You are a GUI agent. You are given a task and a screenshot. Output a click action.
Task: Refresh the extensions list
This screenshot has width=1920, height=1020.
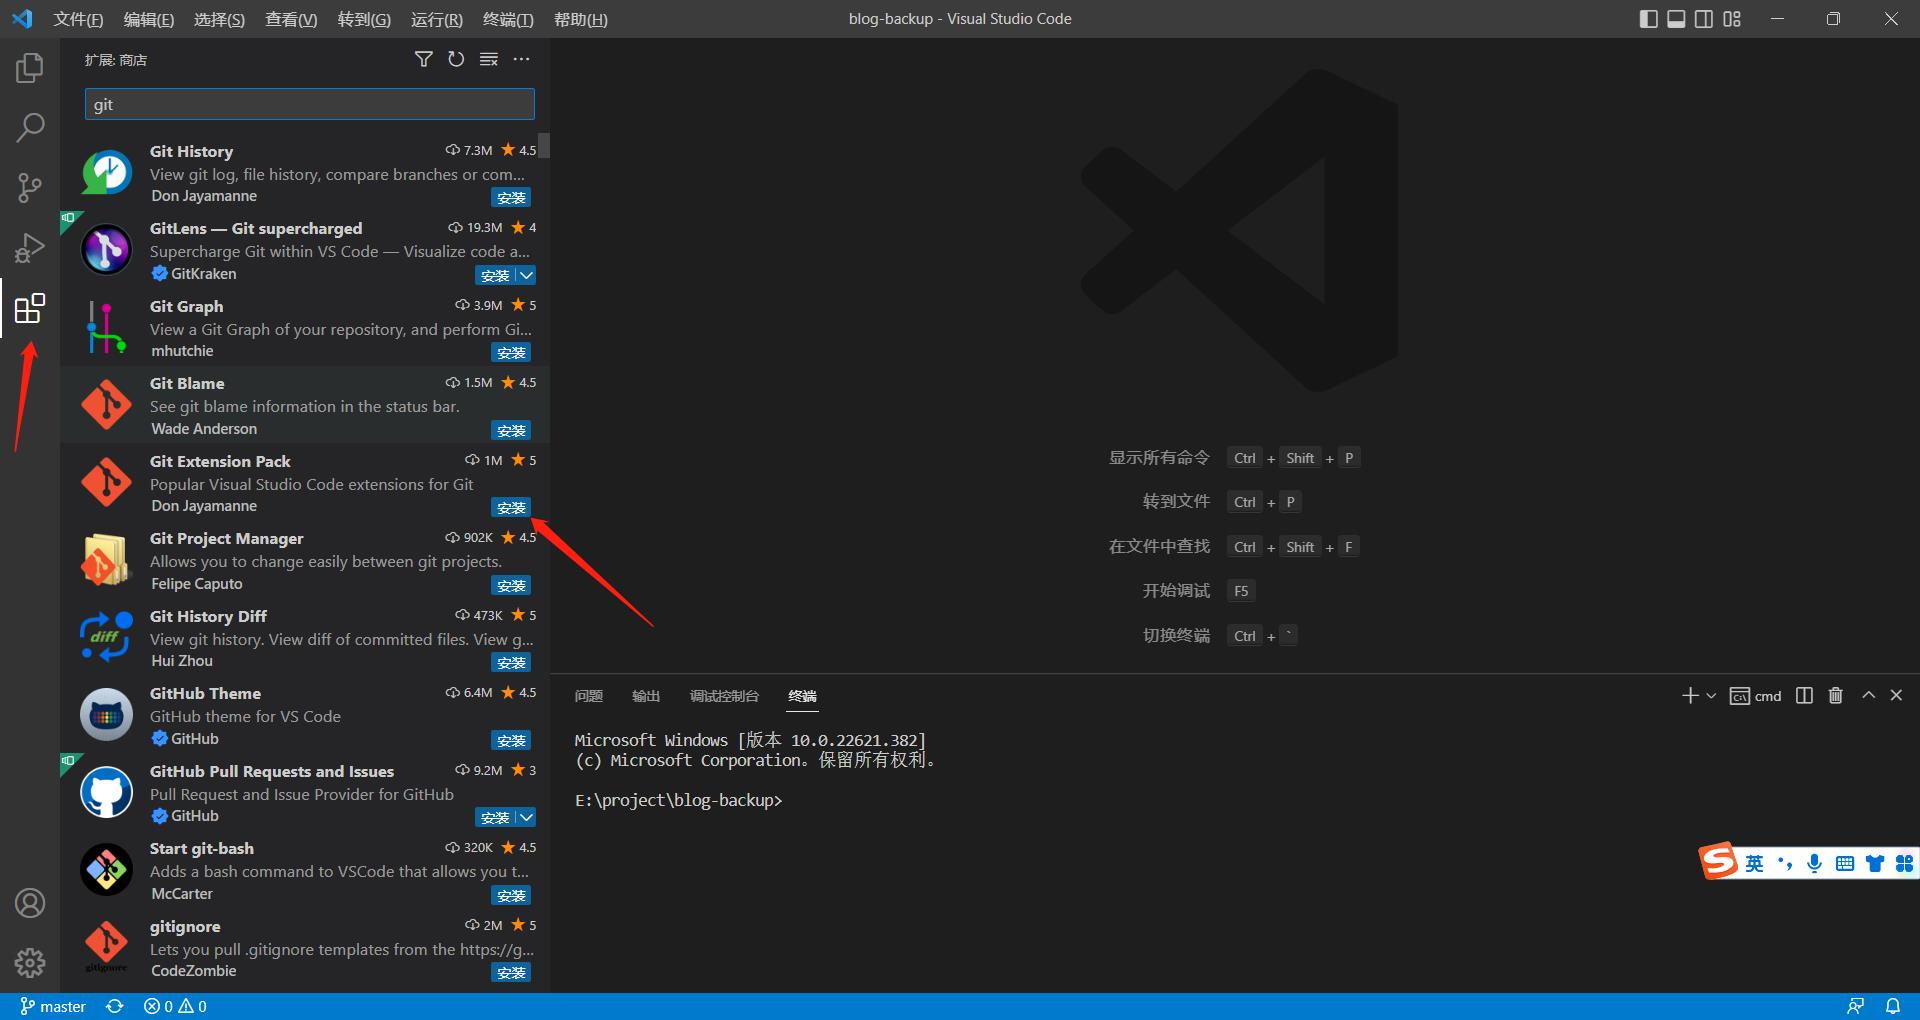coord(456,60)
